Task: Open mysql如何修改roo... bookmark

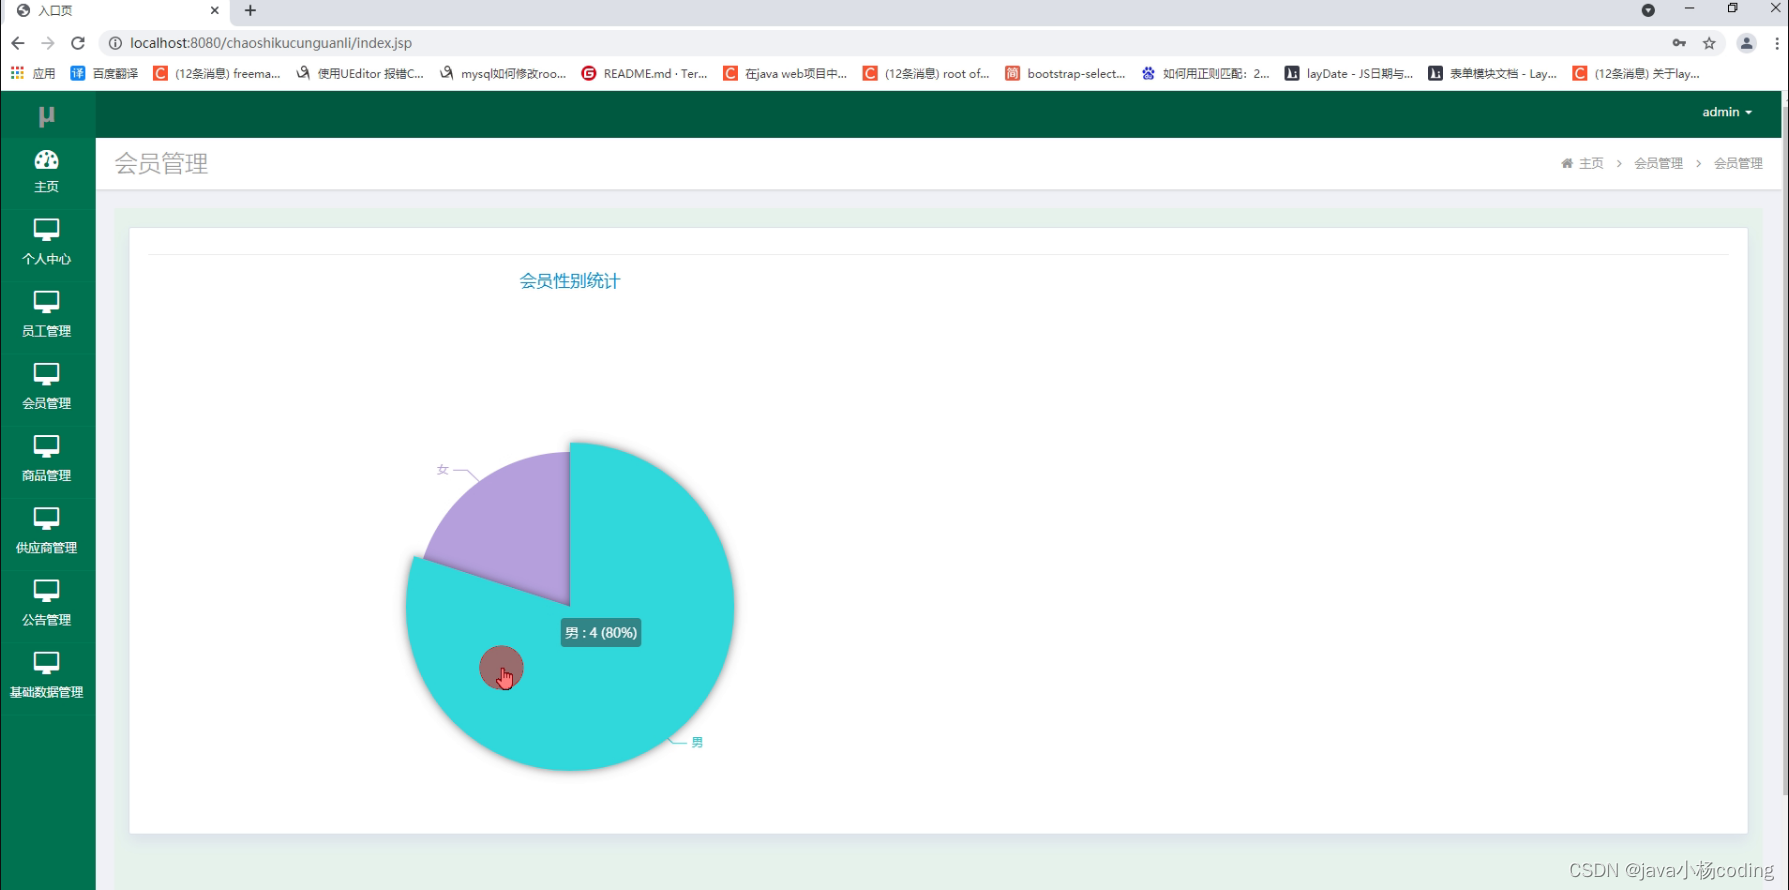Action: coord(503,73)
